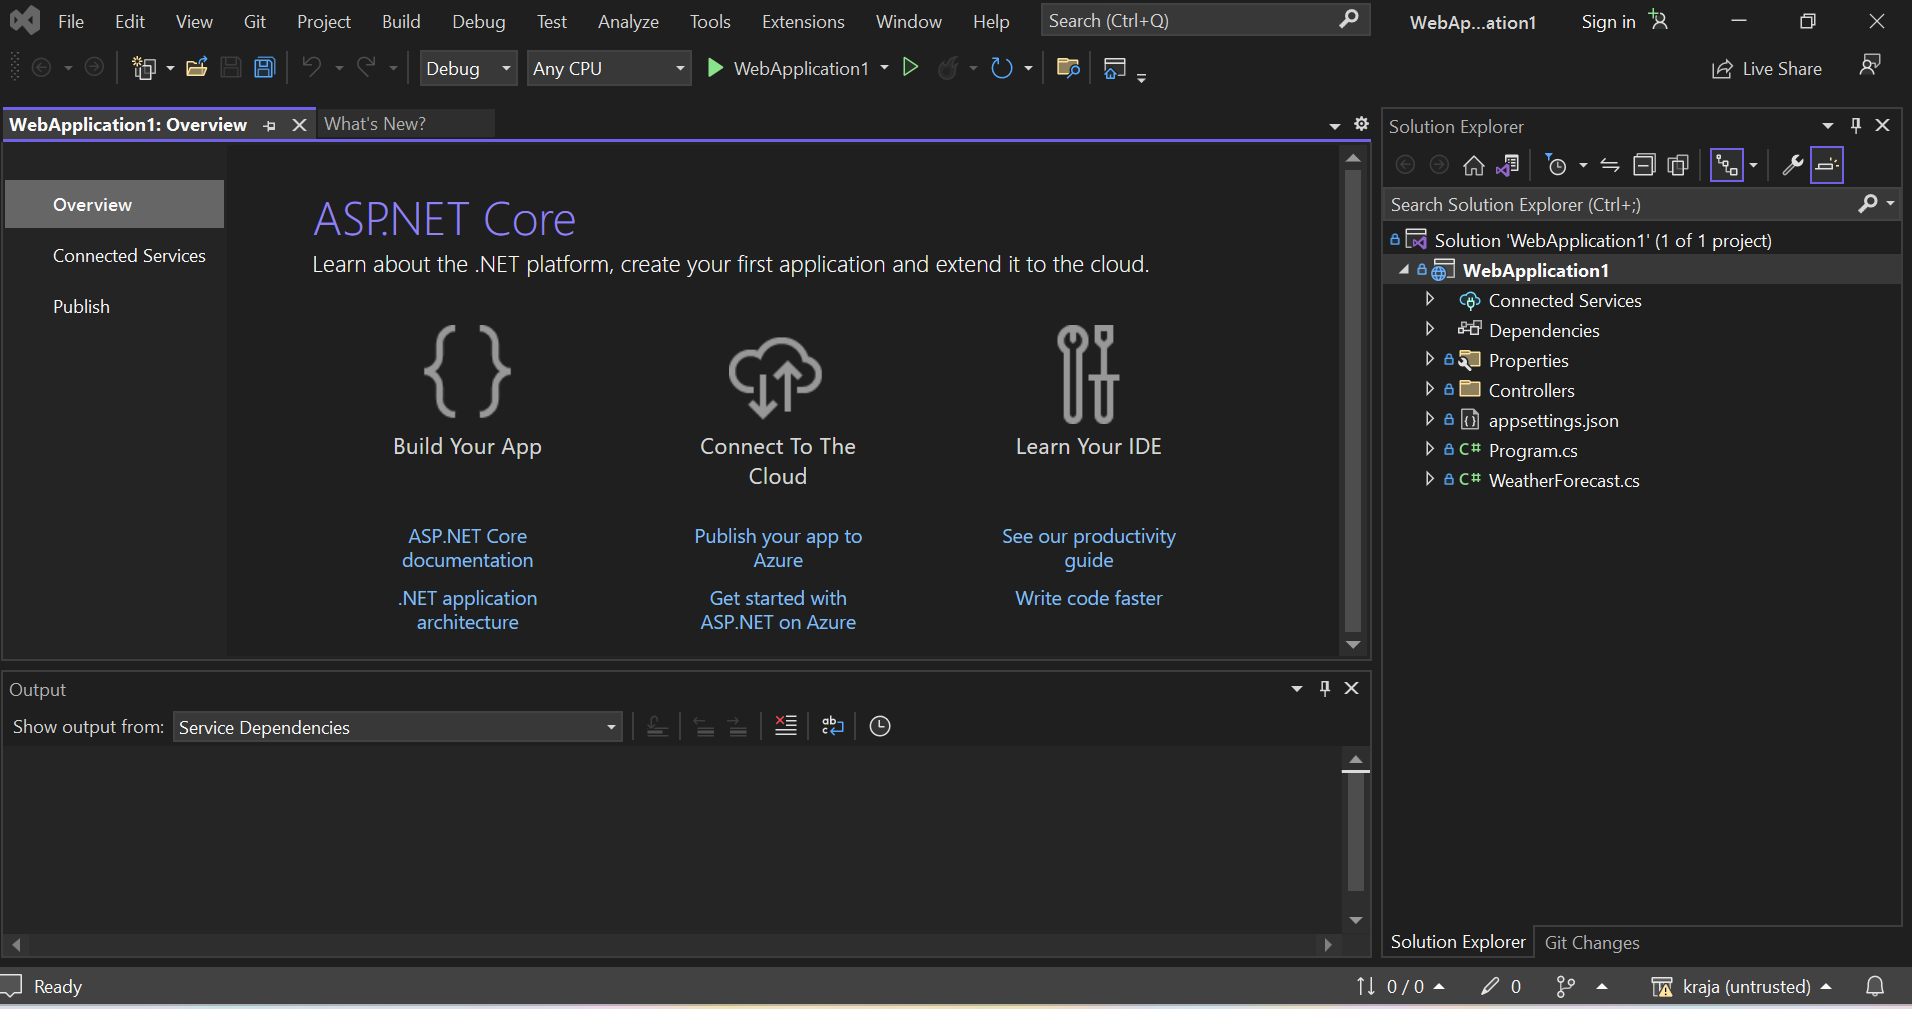The image size is (1912, 1009).
Task: Click the Send Feedback person icon
Action: point(1870,66)
